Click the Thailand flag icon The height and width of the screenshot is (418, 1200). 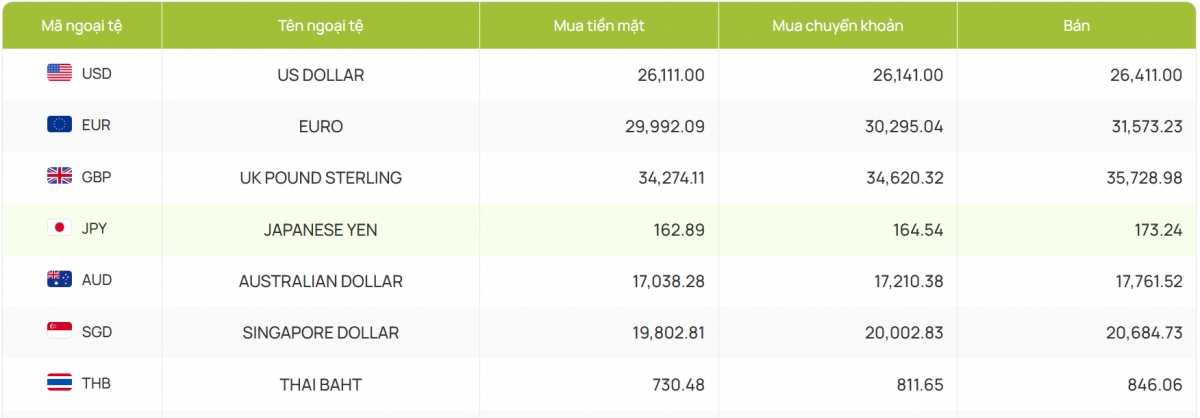pyautogui.click(x=59, y=383)
